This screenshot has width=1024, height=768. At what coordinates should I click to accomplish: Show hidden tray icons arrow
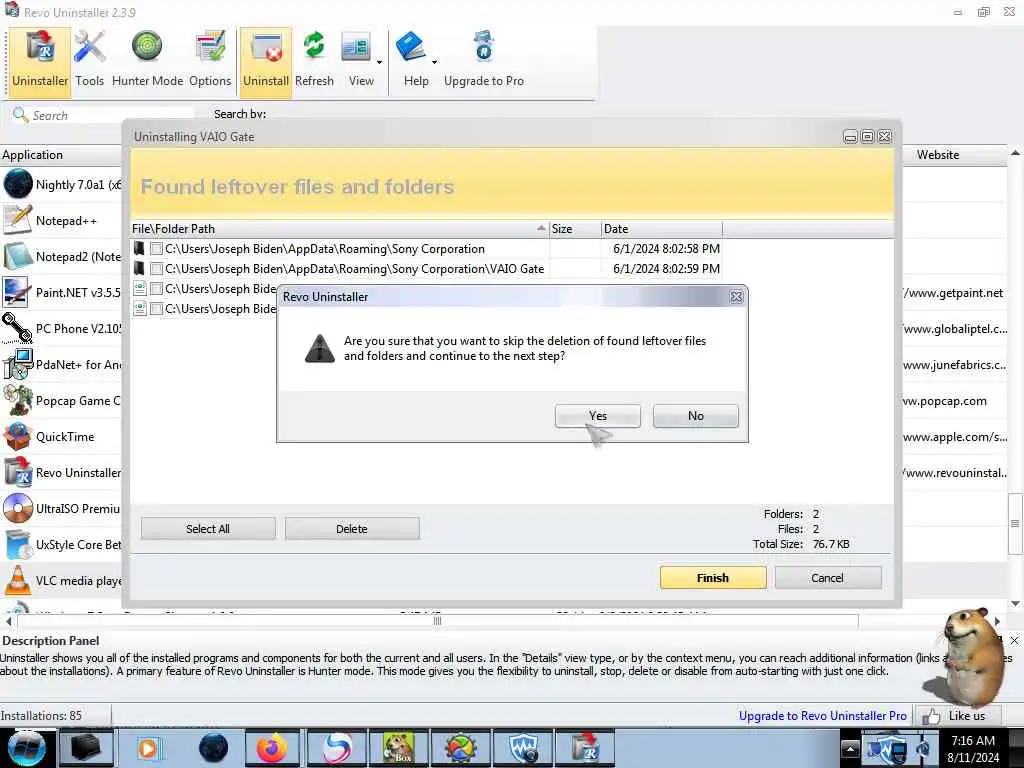[850, 748]
